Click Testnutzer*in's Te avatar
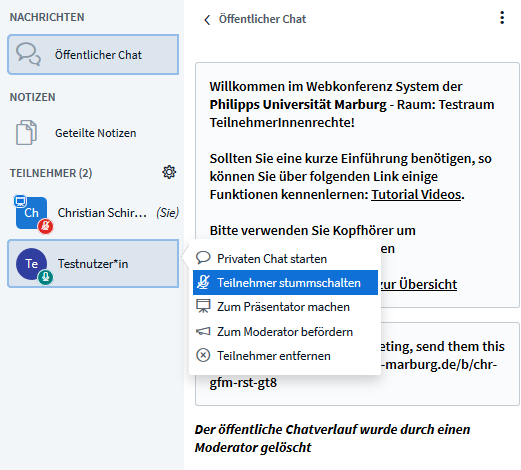Screen dimensions: 521x470 pyautogui.click(x=32, y=264)
